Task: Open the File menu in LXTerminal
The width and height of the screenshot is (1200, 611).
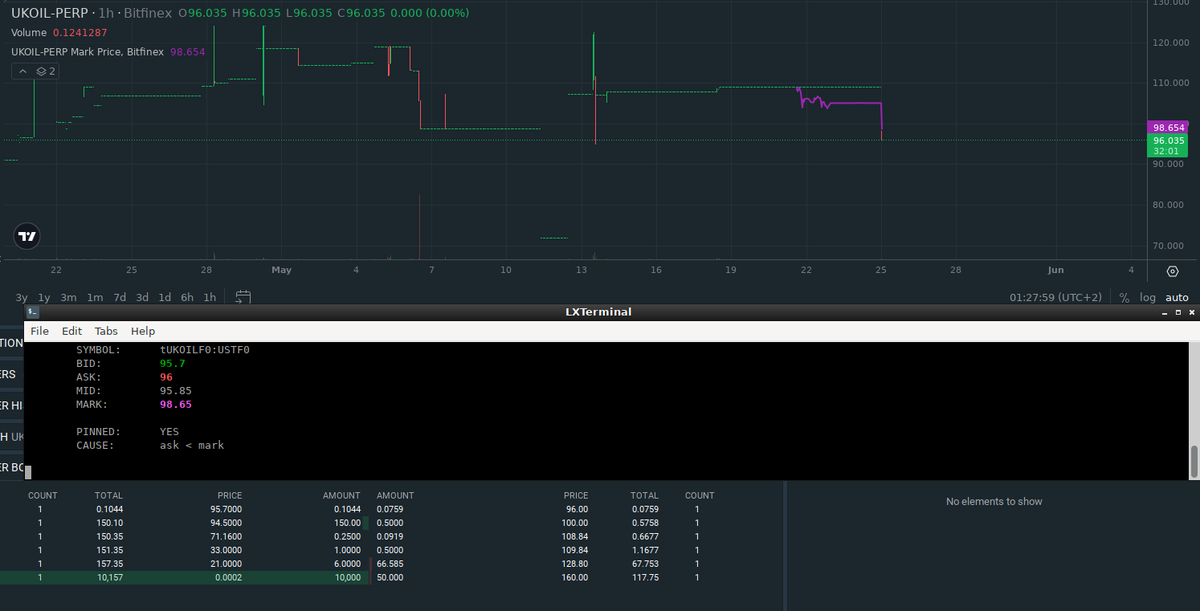Action: pos(39,331)
